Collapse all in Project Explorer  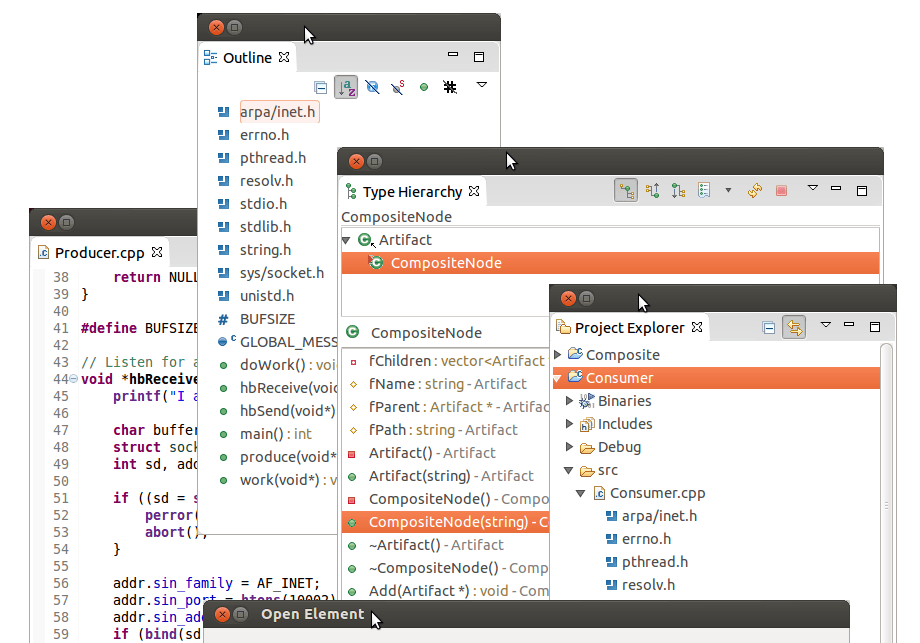click(769, 327)
